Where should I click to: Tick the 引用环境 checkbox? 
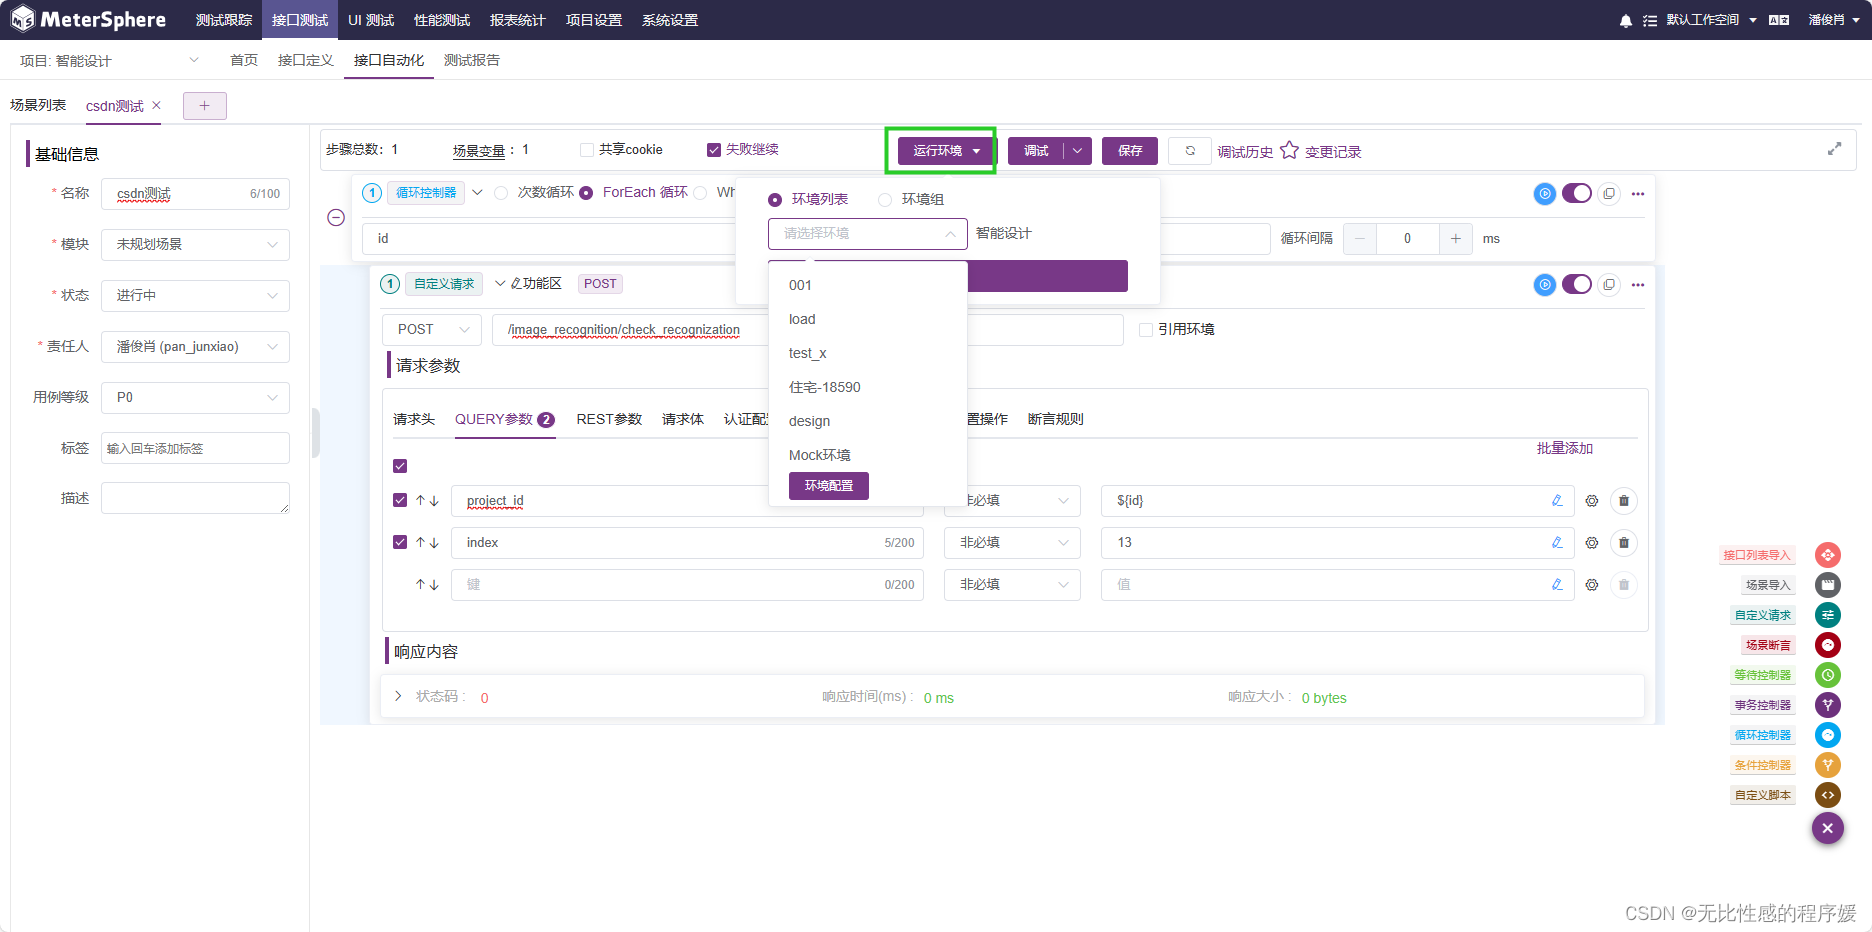[x=1146, y=330]
